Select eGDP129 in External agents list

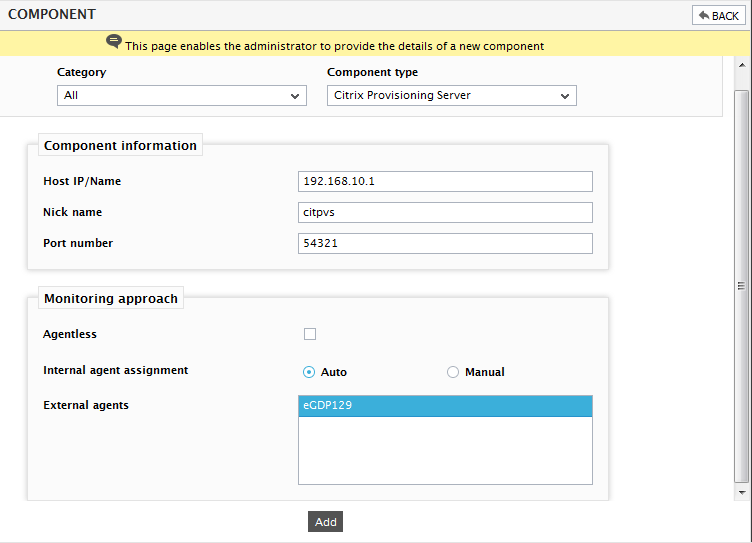[445, 406]
